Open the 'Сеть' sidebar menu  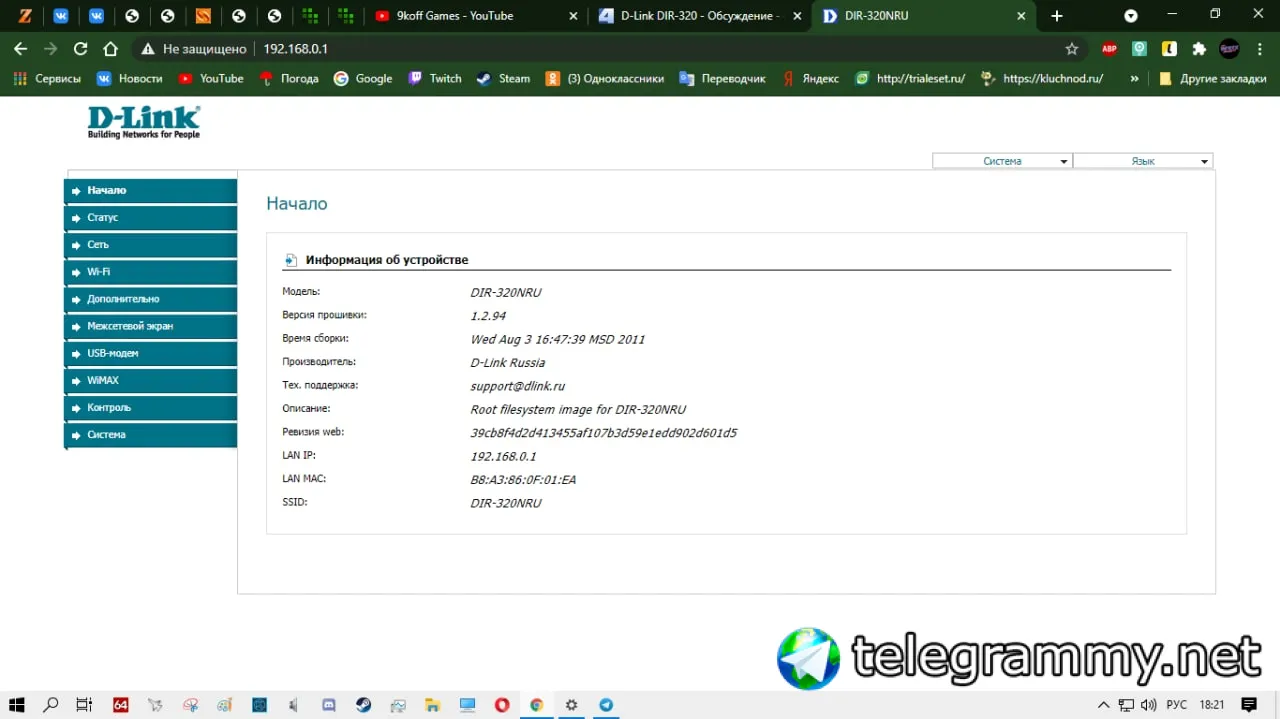point(151,244)
